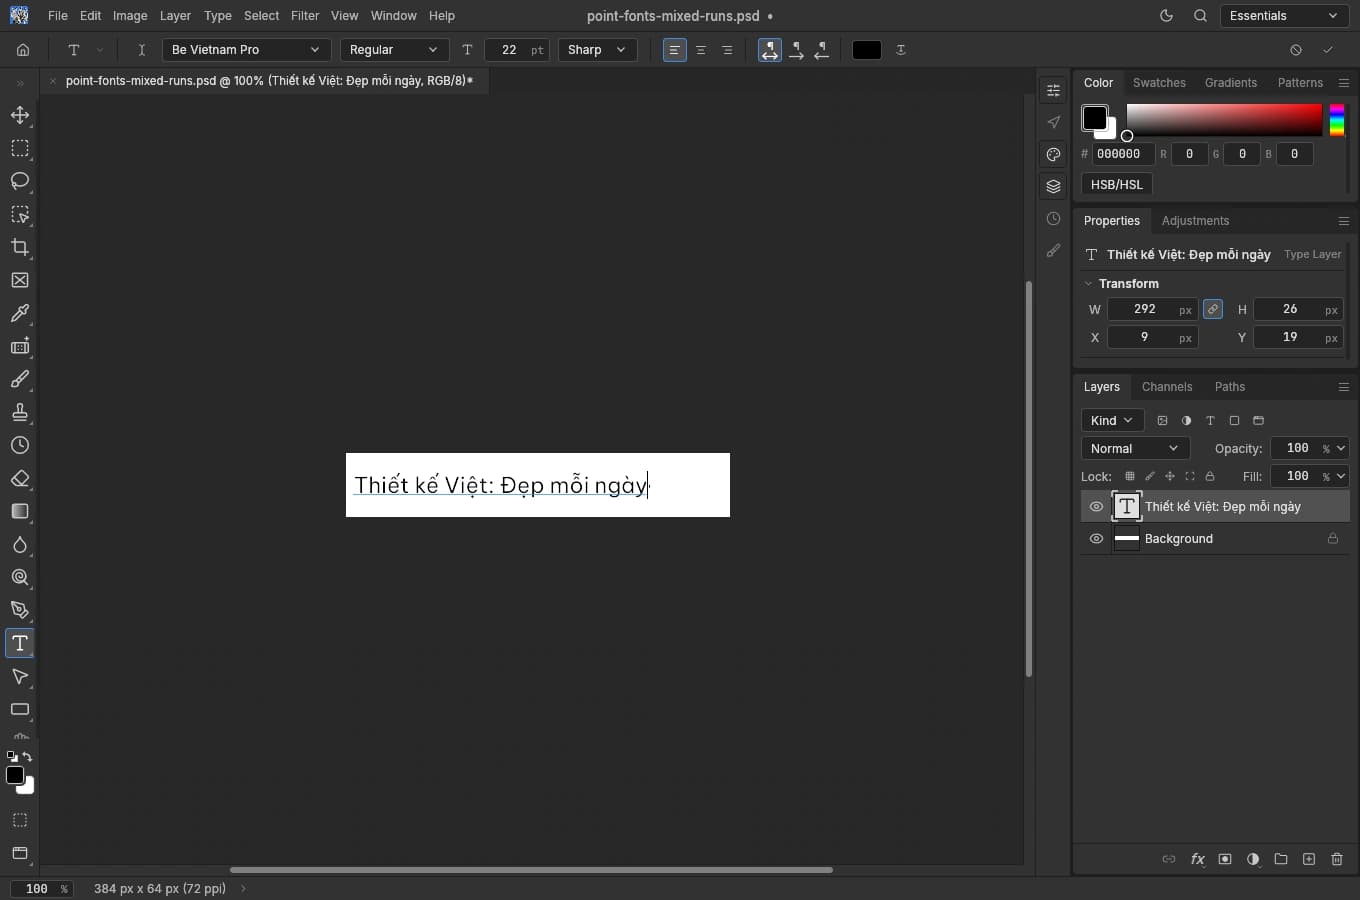Open the Sharp anti-aliasing dropdown
1360x900 pixels.
click(x=597, y=50)
